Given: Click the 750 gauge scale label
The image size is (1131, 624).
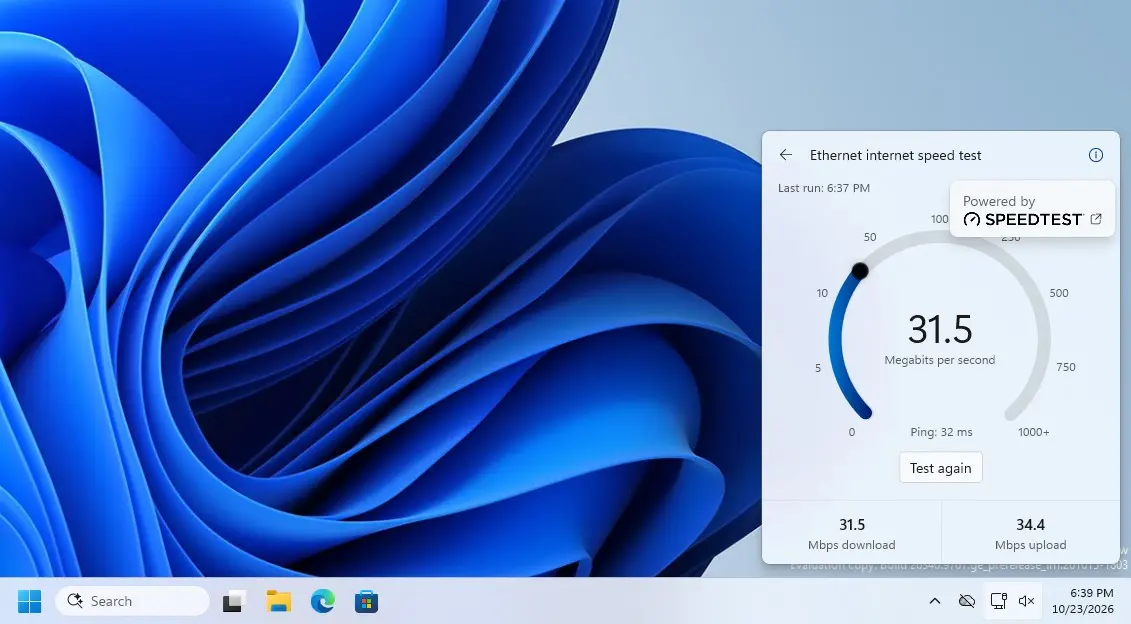Looking at the screenshot, I should tap(1065, 367).
